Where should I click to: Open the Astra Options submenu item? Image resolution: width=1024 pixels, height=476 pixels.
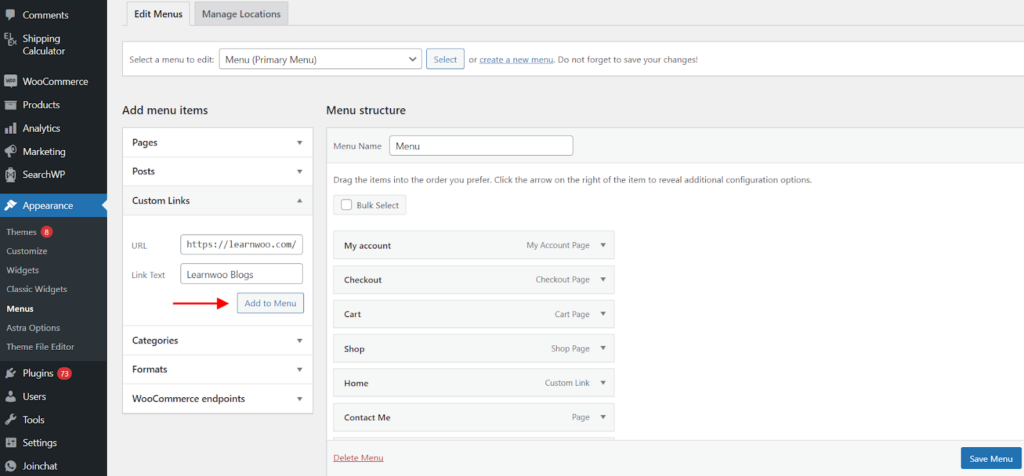pos(33,328)
